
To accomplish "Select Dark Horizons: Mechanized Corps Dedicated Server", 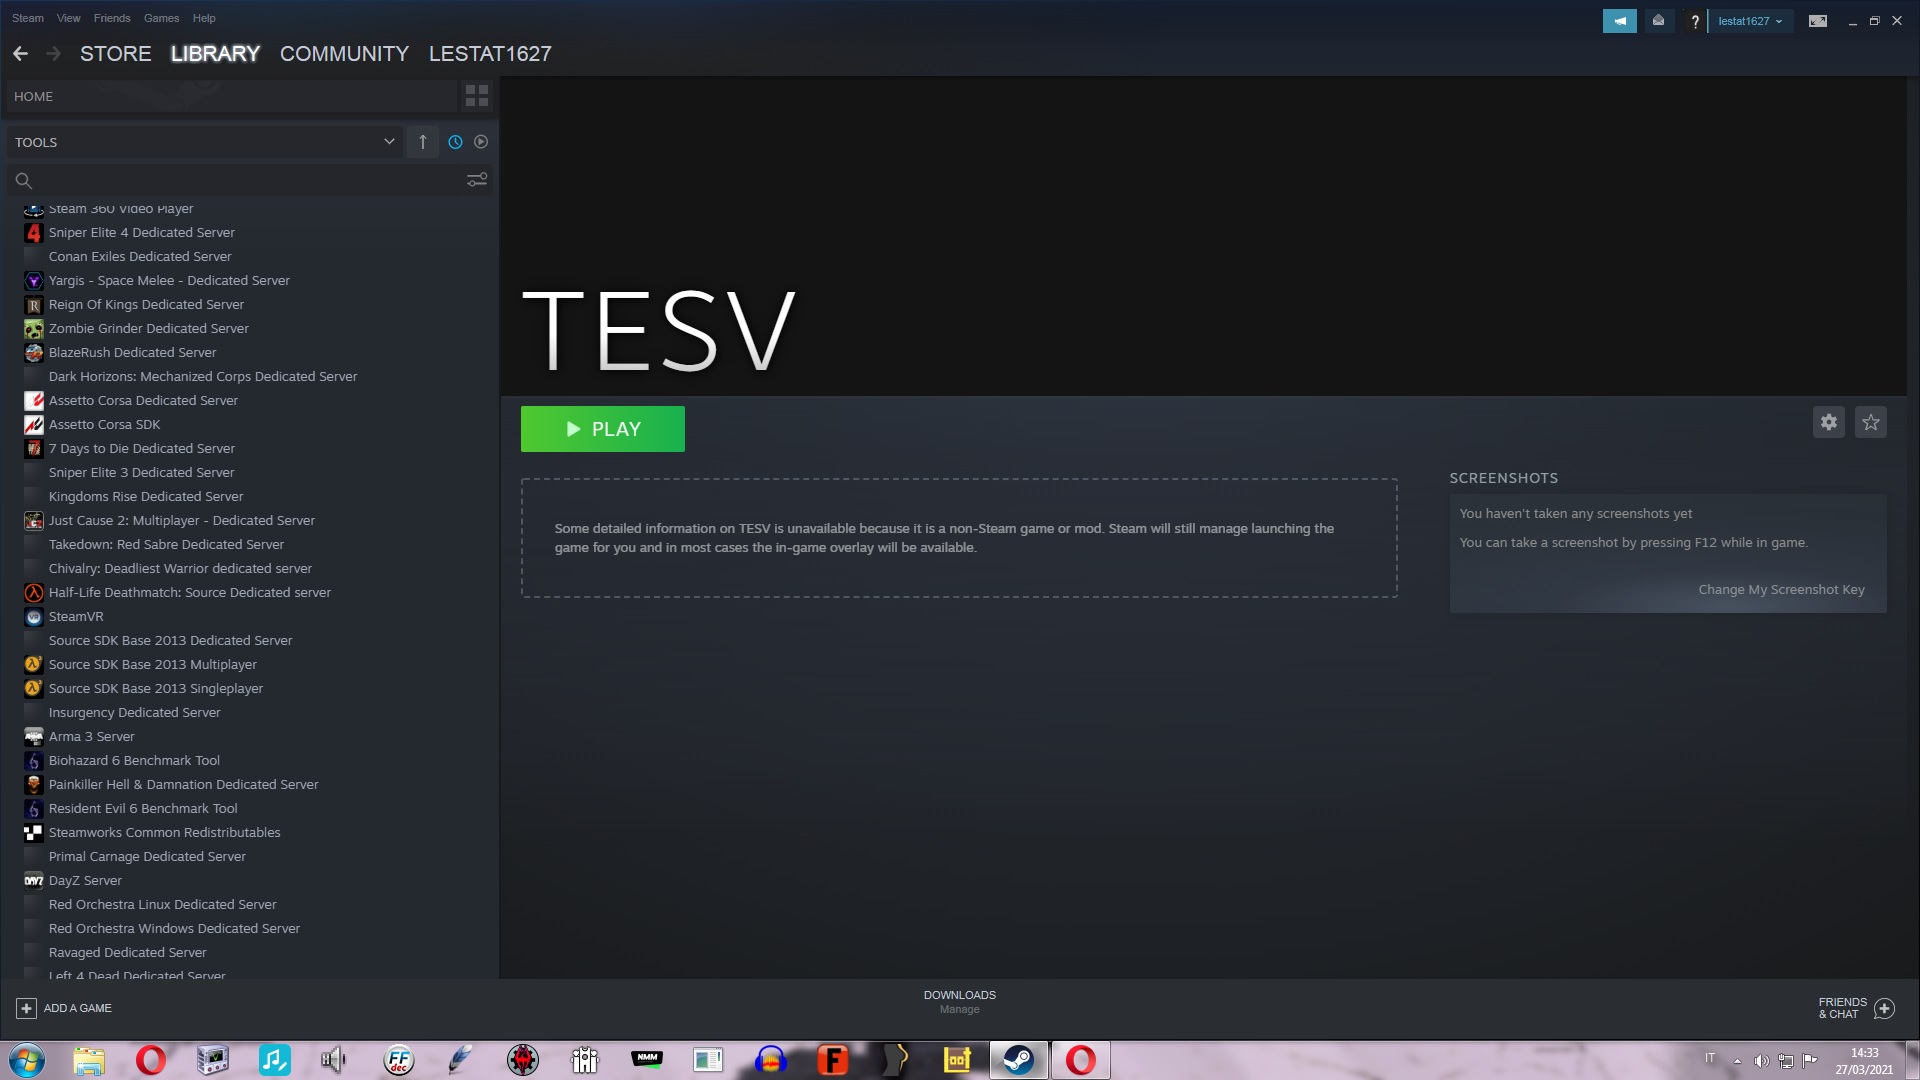I will click(203, 376).
